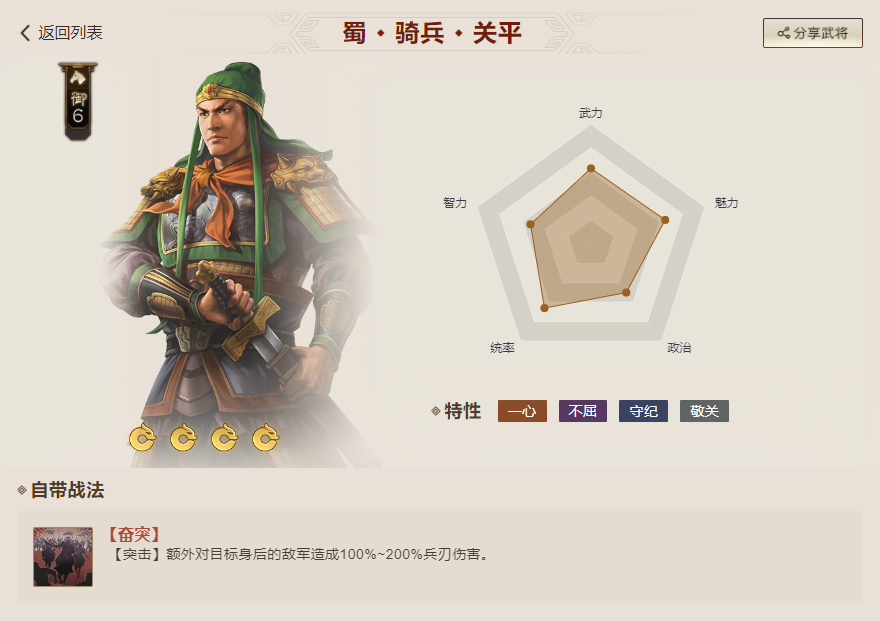
Task: Click the fourth gold star coin
Action: [x=265, y=437]
